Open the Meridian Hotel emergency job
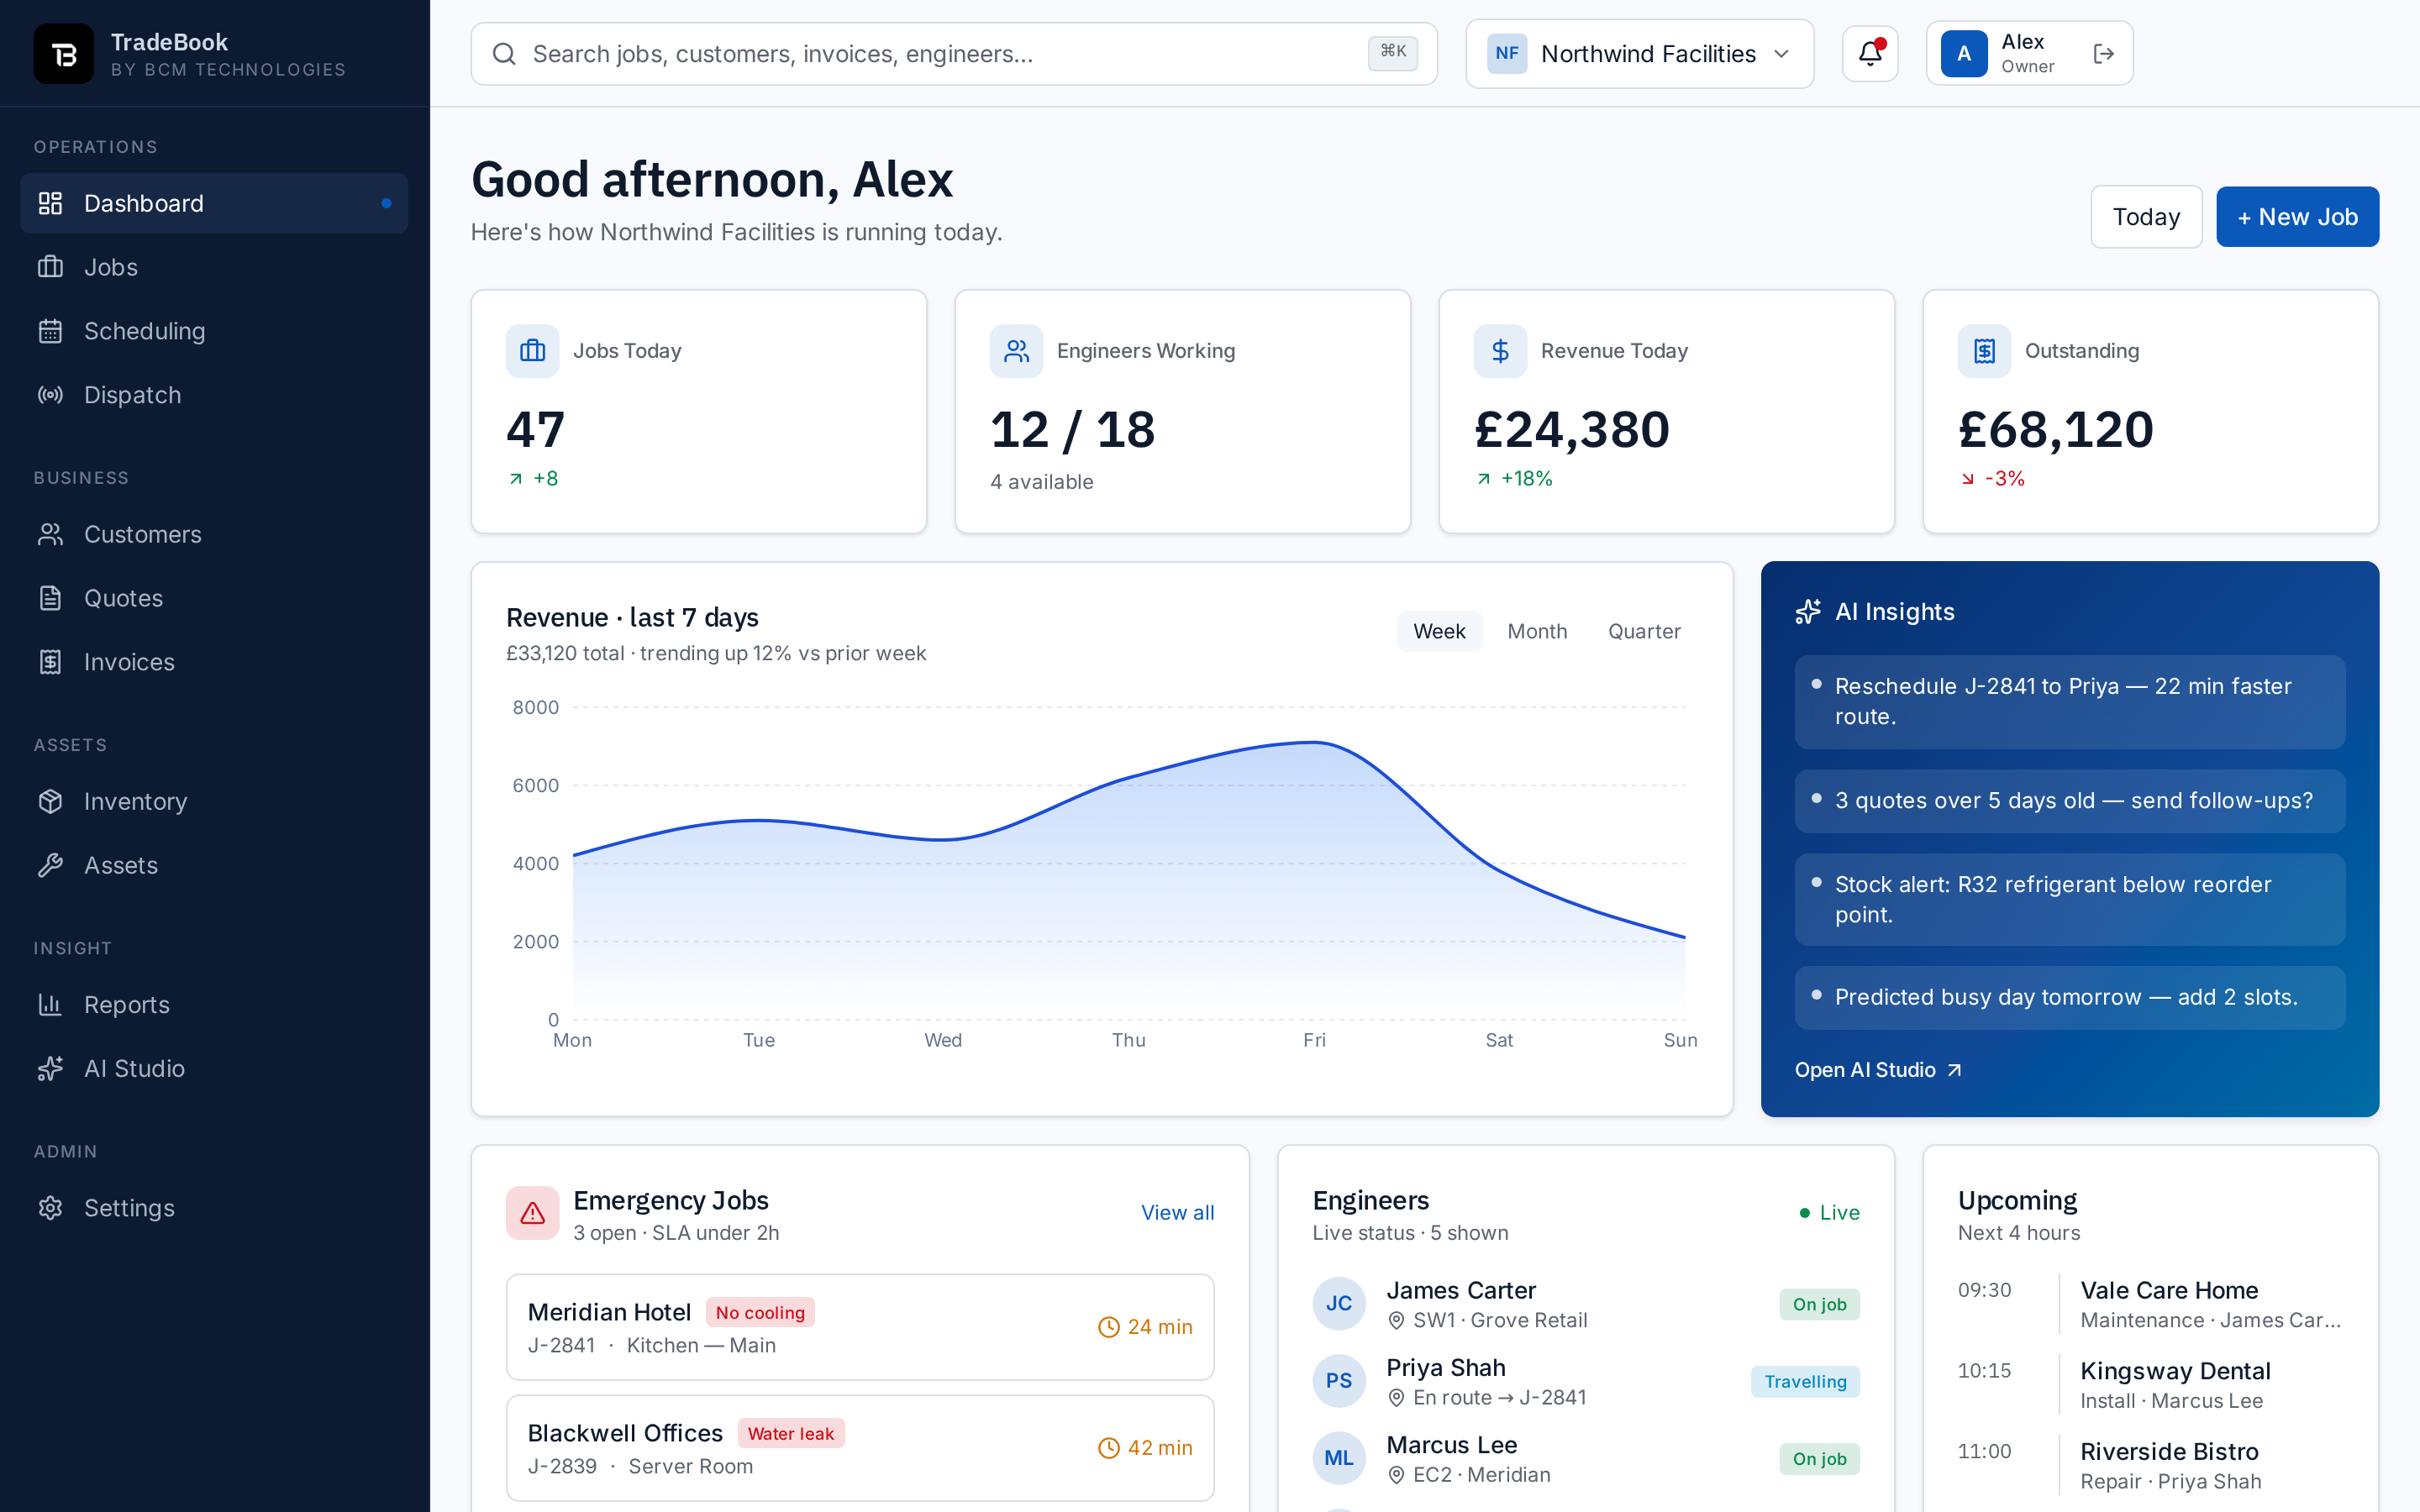Screen dimensions: 2420x1512 pyautogui.click(x=860, y=1327)
